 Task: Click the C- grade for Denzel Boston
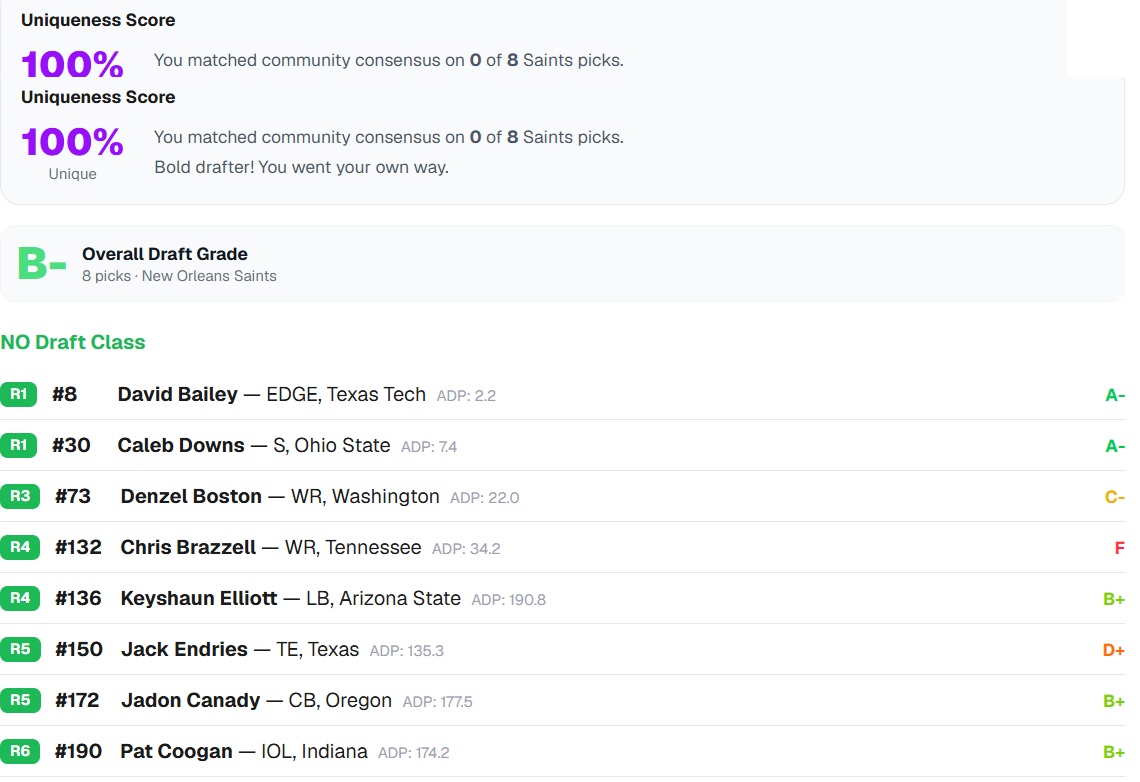coord(1115,496)
